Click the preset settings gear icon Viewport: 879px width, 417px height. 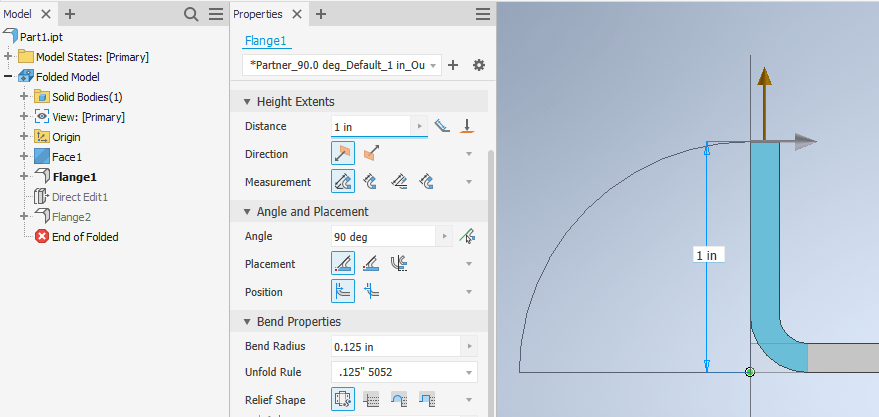[x=479, y=65]
